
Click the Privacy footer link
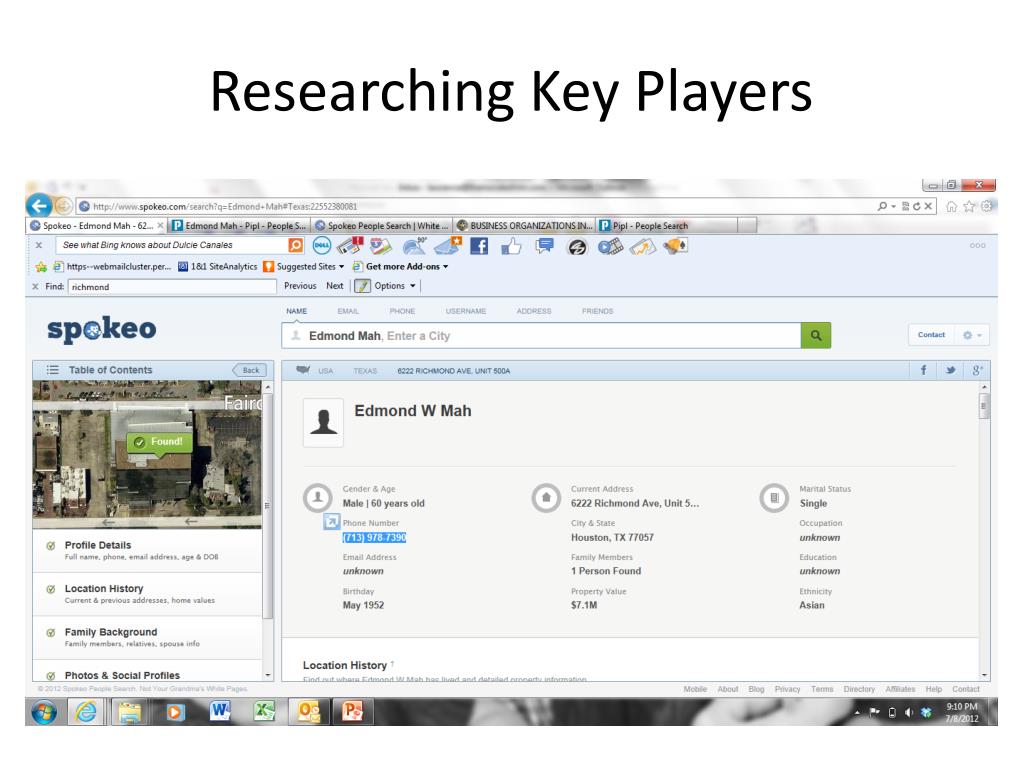787,690
